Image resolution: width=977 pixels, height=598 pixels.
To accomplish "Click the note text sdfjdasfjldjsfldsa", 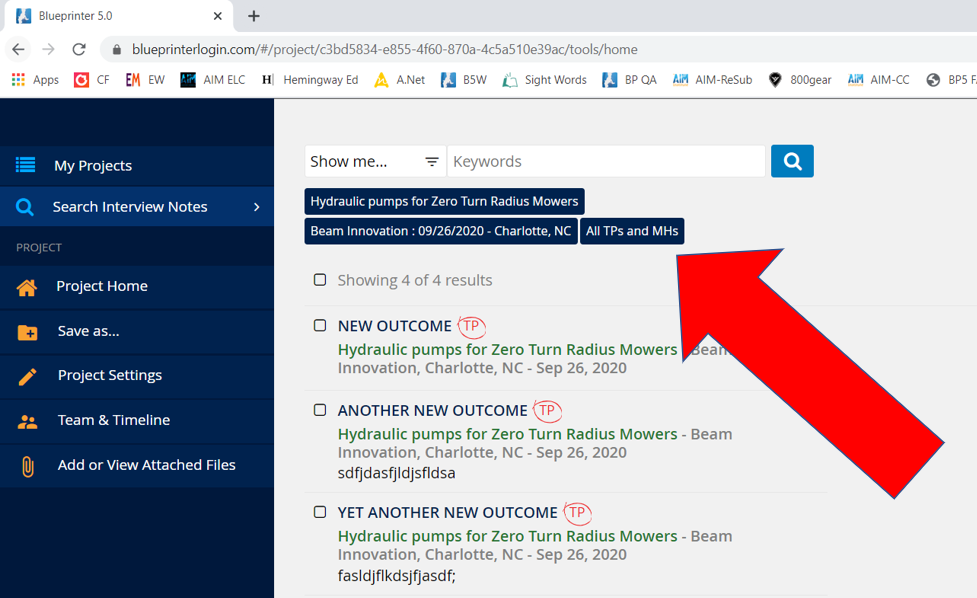I will (396, 473).
